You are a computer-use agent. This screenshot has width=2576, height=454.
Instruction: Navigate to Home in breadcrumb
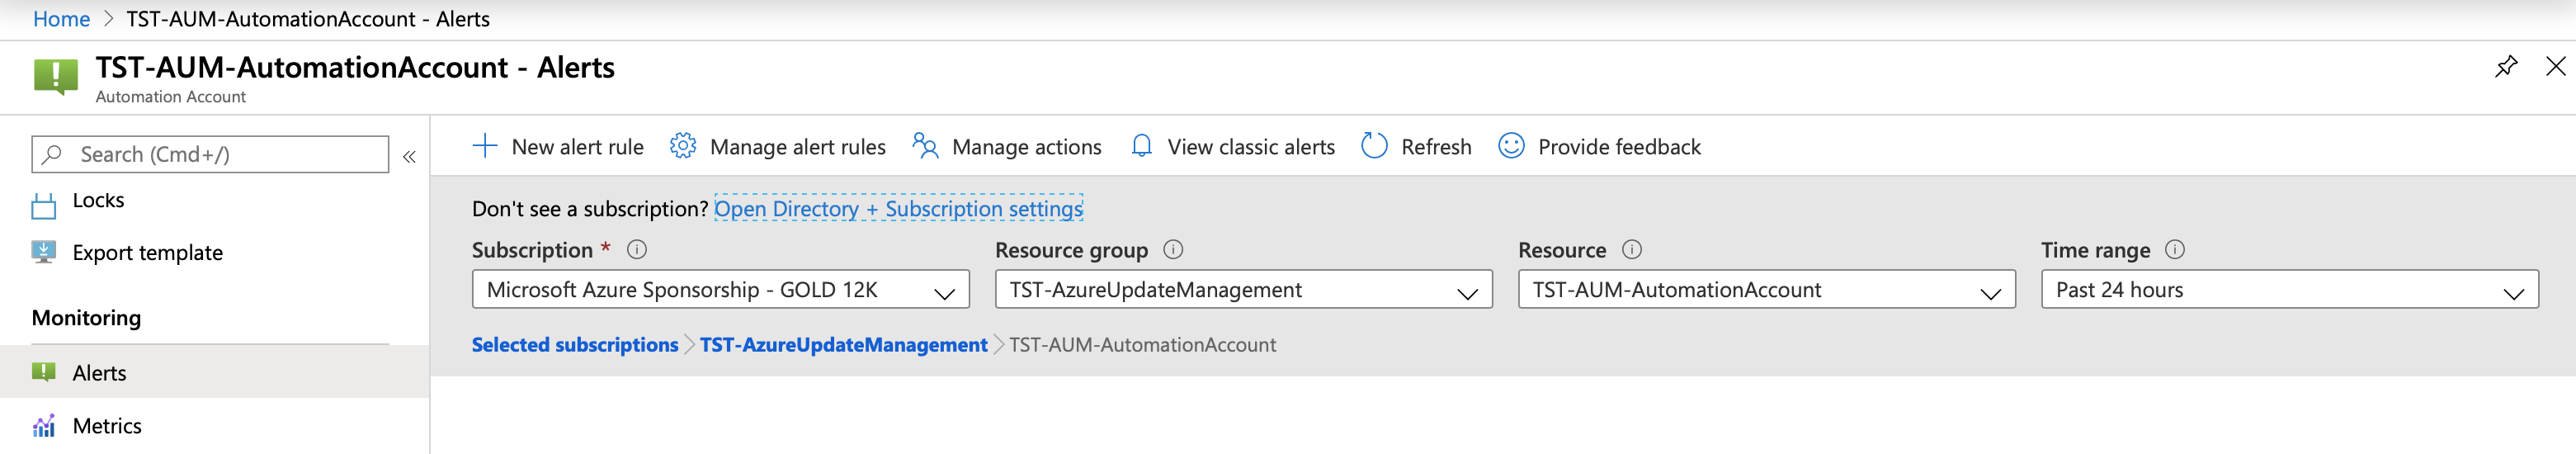pyautogui.click(x=61, y=19)
